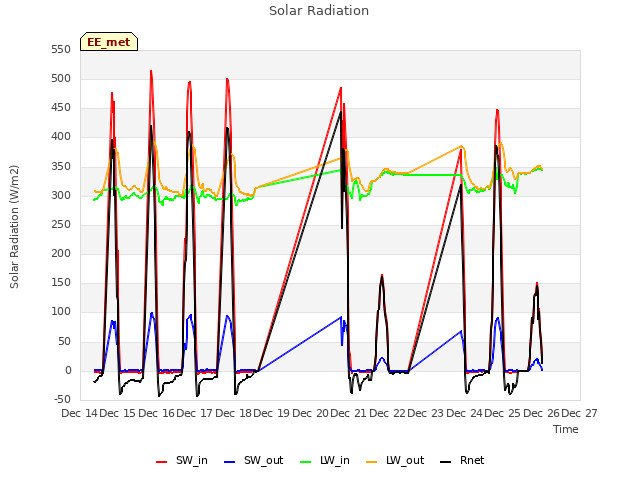This screenshot has height=480, width=640.
Task: Click the 100 y-axis tick label
Action: point(61,312)
